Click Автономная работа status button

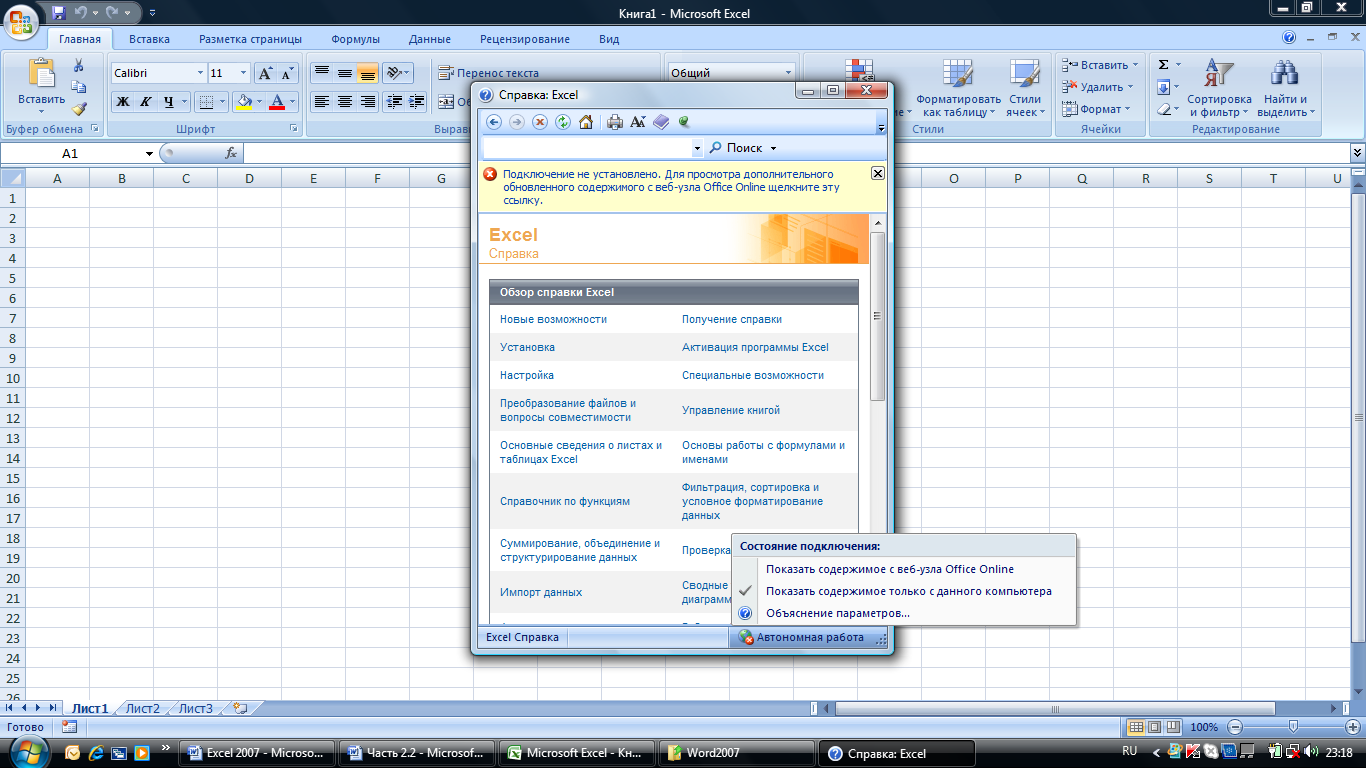(802, 637)
